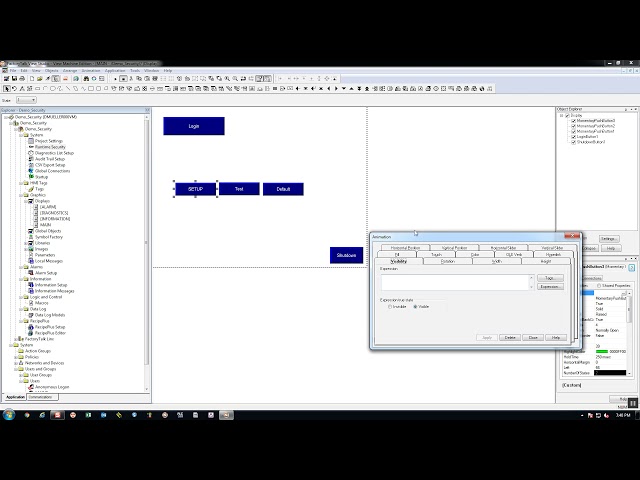Select the Visible radio button
Image resolution: width=640 pixels, height=480 pixels.
(x=416, y=307)
